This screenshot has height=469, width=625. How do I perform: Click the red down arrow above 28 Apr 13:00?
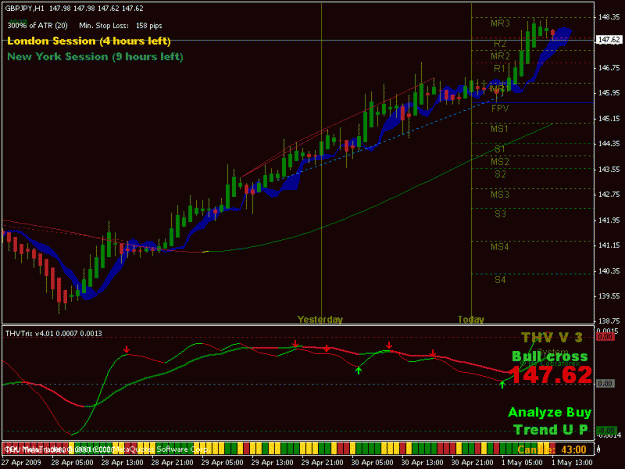click(126, 349)
